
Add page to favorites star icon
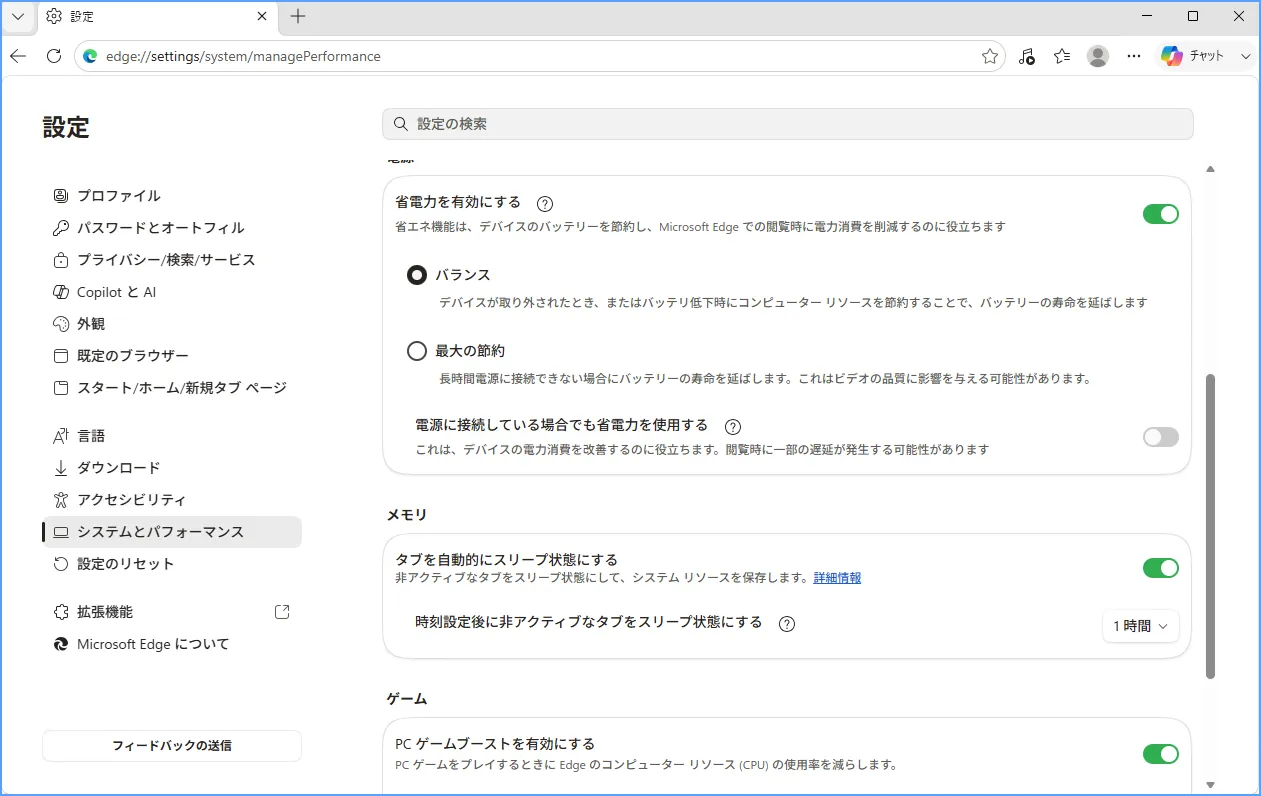[x=990, y=56]
